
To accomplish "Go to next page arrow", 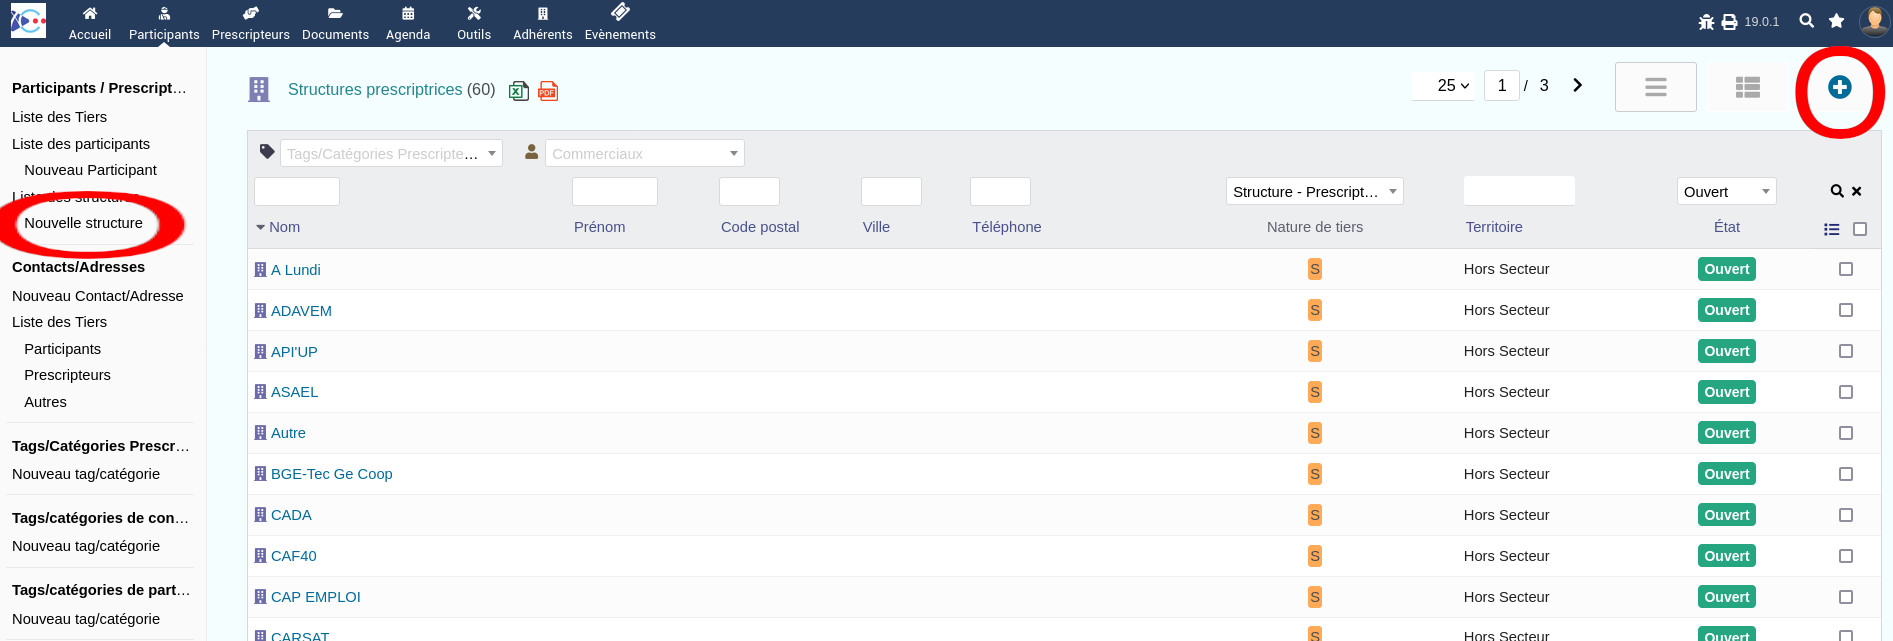I will point(1577,86).
